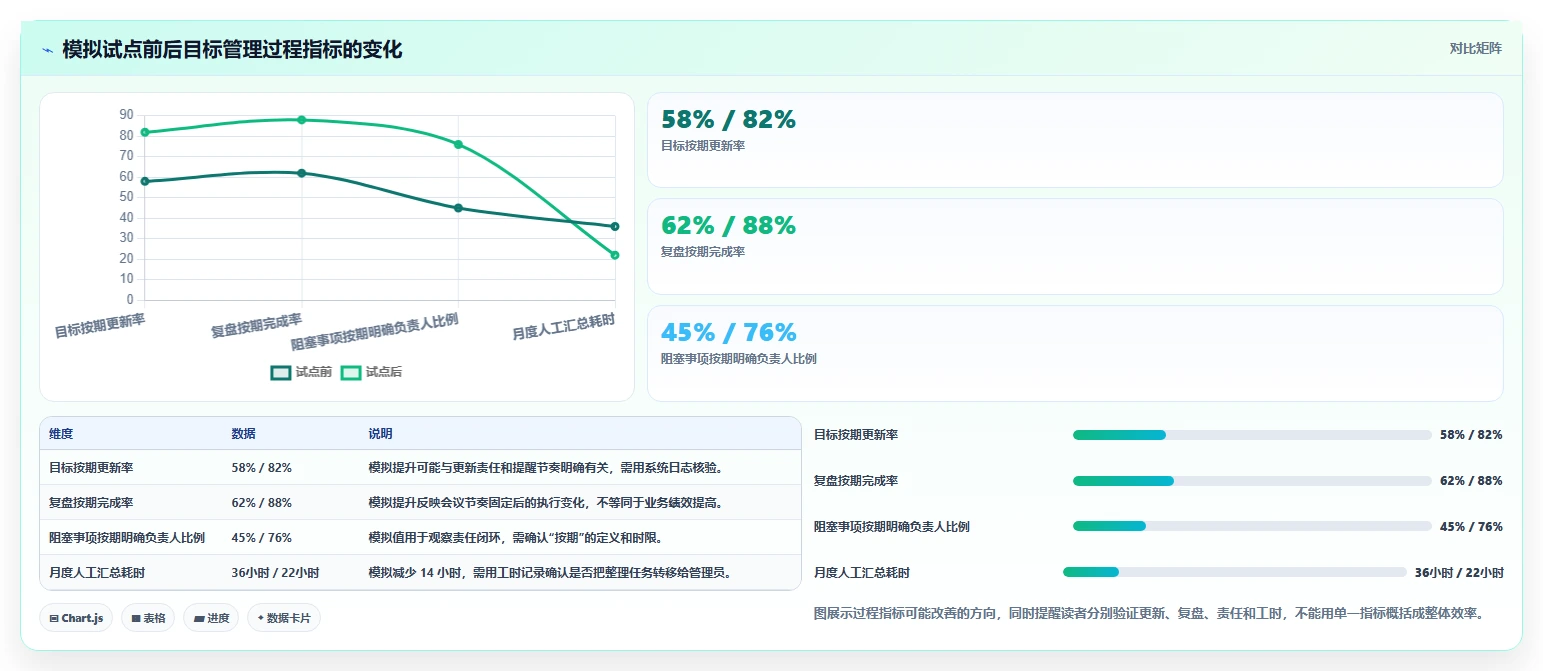Click the table cell 58% / 82%
This screenshot has width=1543, height=671.
pyautogui.click(x=262, y=468)
